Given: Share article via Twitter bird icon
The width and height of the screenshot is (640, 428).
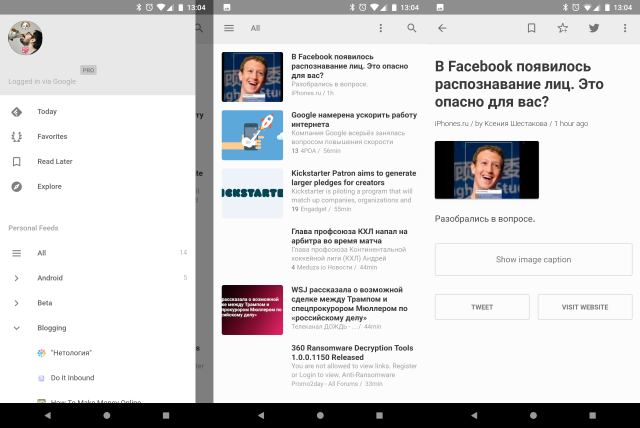Looking at the screenshot, I should [594, 28].
